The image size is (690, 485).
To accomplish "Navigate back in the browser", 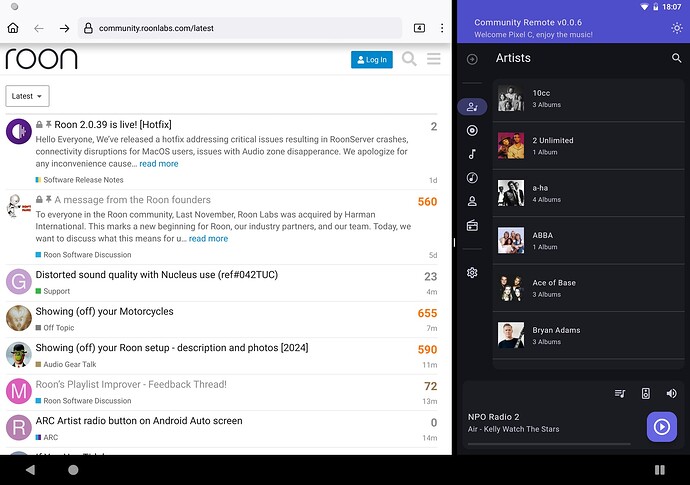I will (x=39, y=28).
